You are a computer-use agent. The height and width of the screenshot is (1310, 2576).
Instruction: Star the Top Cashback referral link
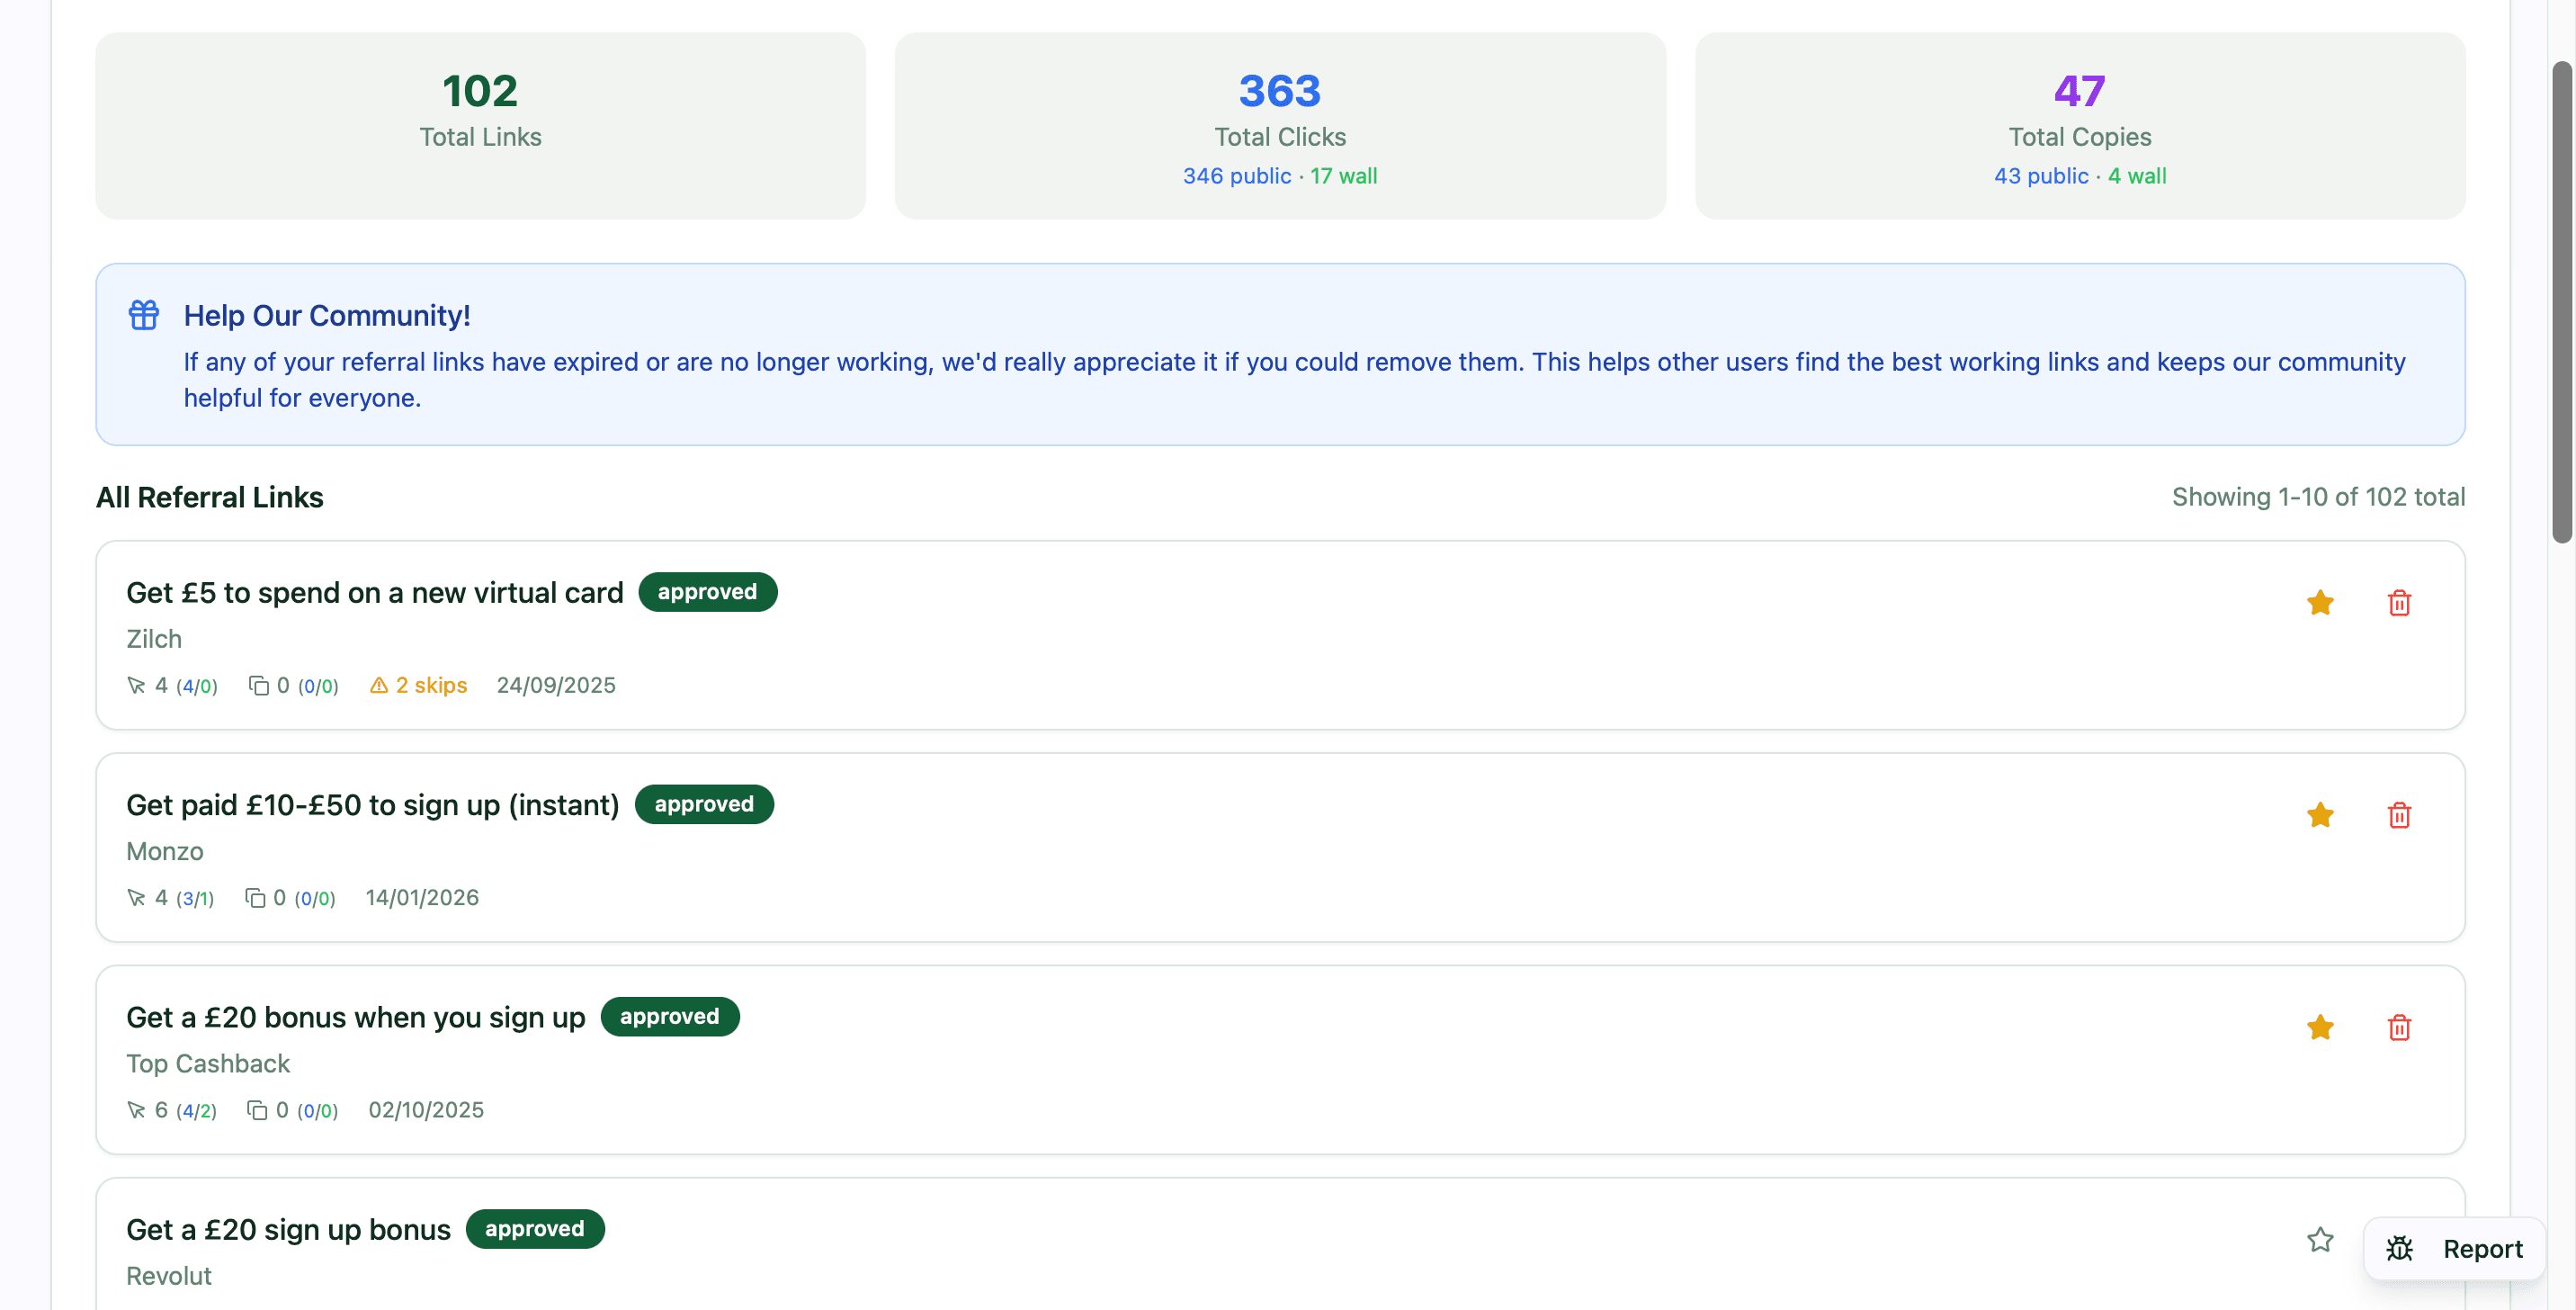[x=2320, y=1027]
